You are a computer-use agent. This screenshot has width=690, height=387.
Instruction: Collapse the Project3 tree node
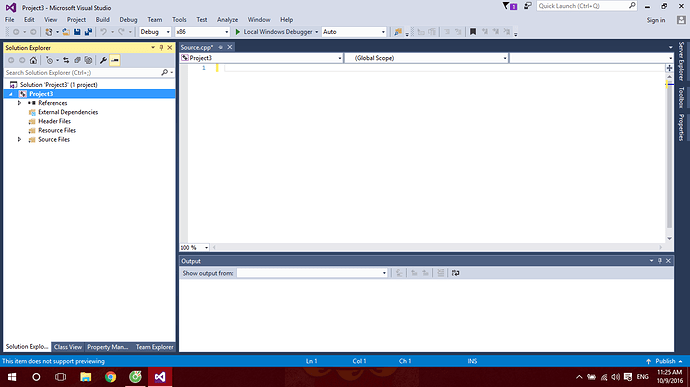11,94
